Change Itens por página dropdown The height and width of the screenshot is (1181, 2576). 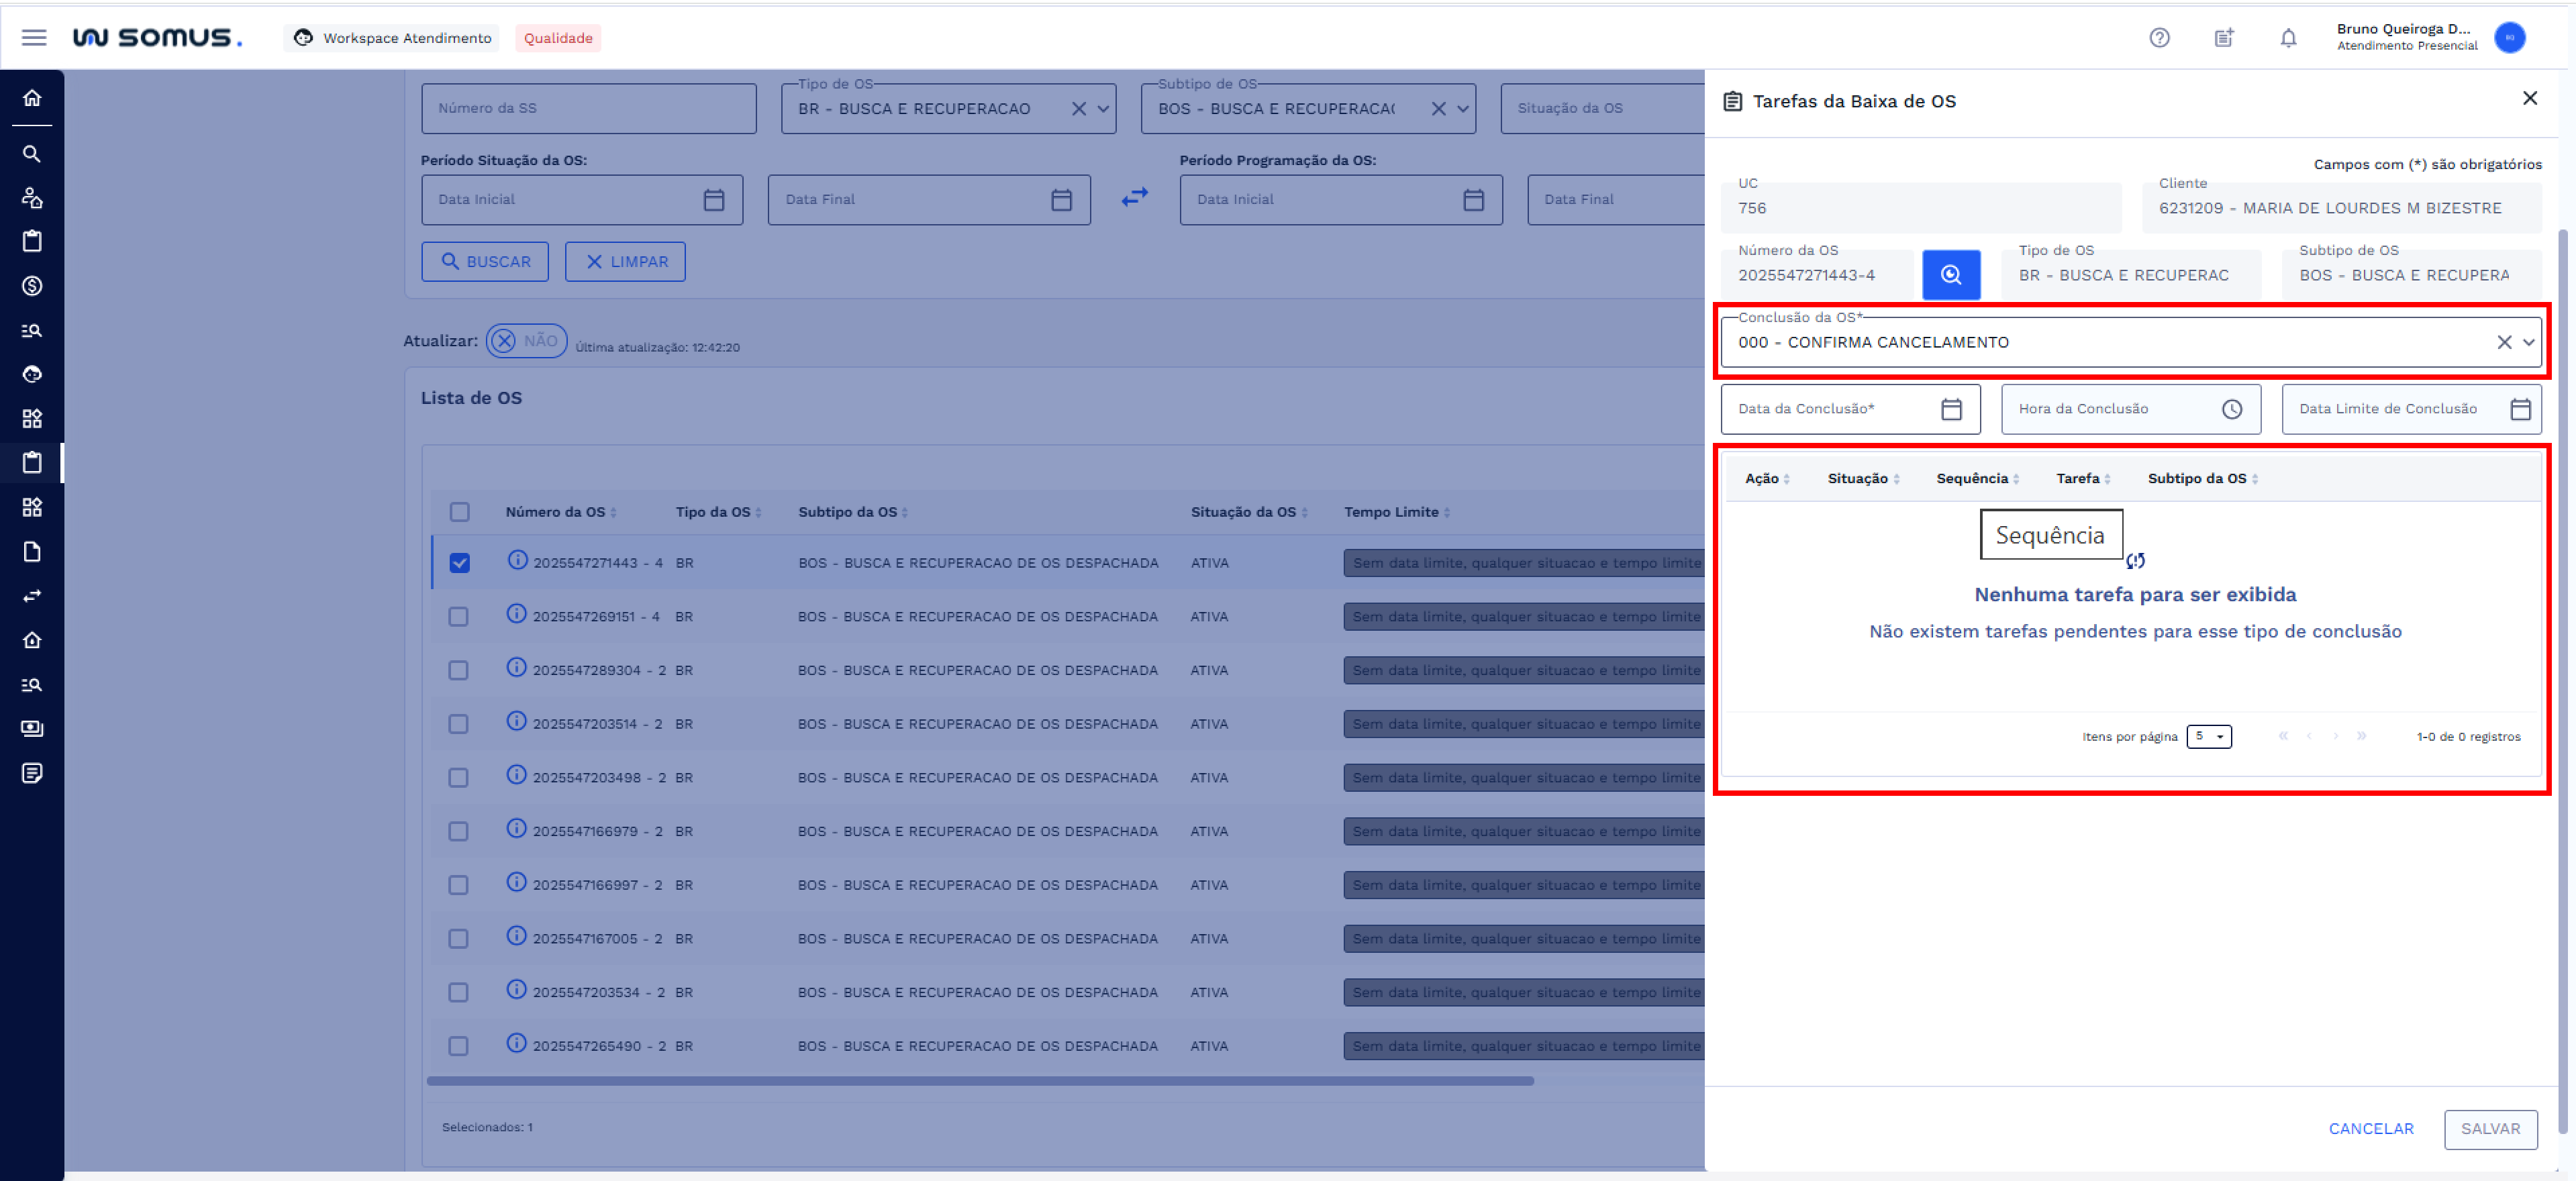tap(2208, 737)
